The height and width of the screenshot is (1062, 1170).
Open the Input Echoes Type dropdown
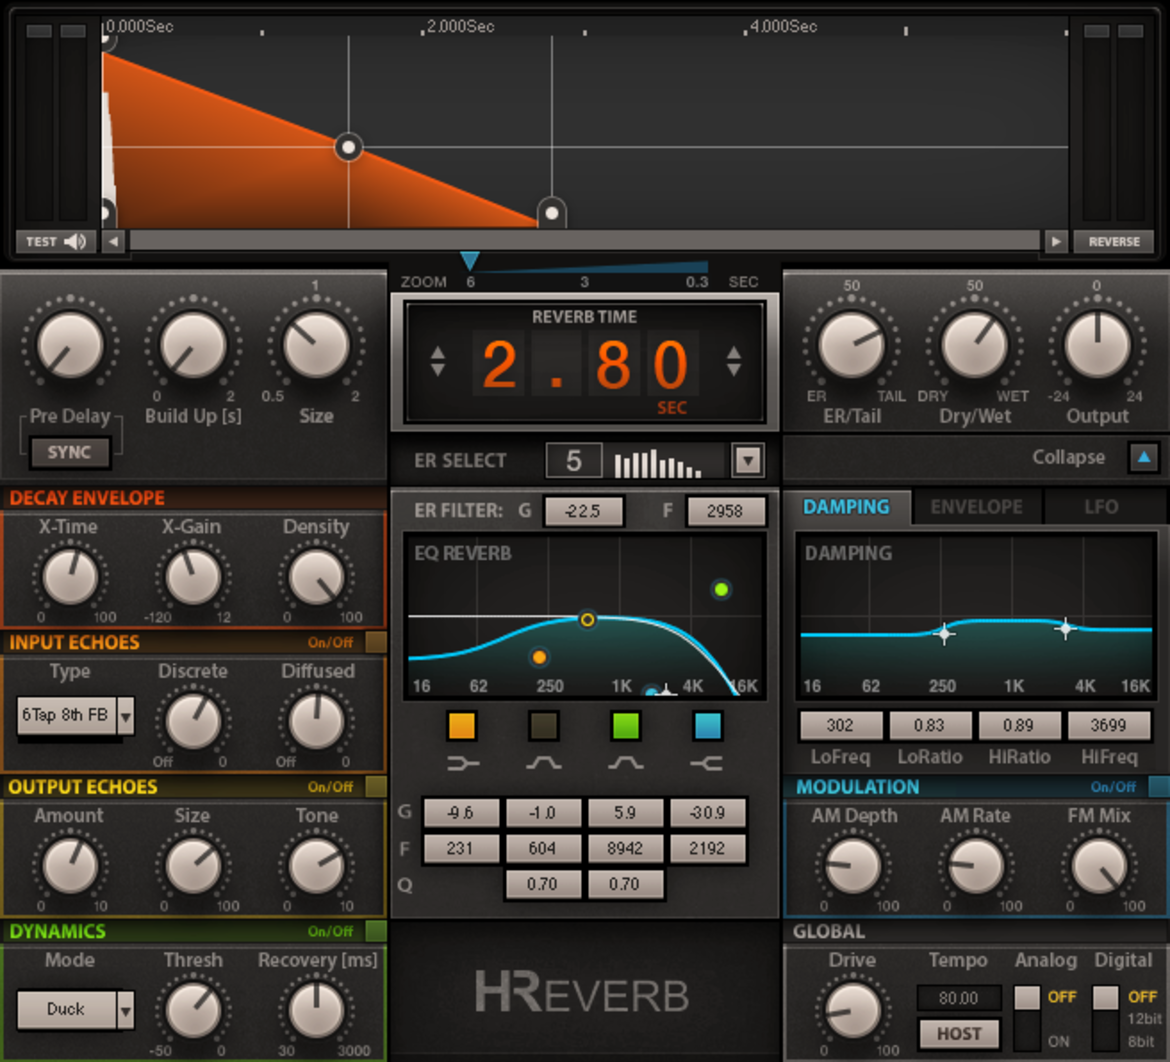point(126,716)
